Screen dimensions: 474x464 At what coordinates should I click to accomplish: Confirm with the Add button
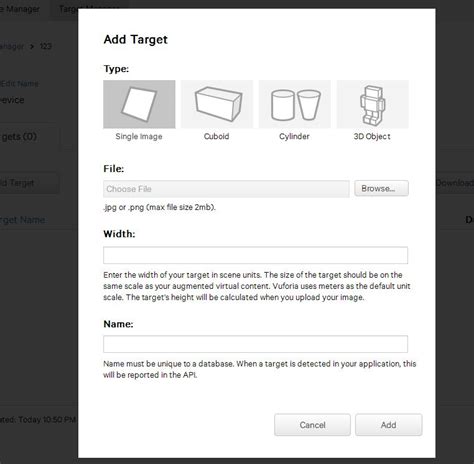click(x=389, y=425)
